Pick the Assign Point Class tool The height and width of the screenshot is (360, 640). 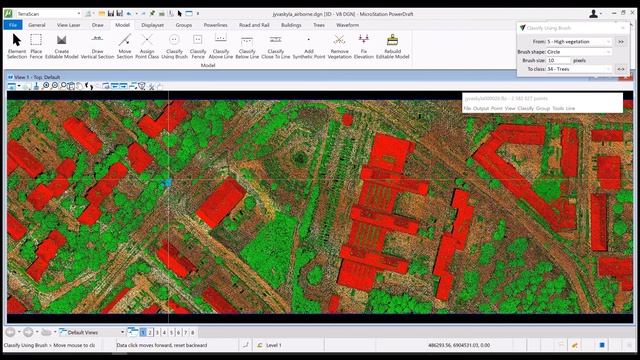point(147,46)
